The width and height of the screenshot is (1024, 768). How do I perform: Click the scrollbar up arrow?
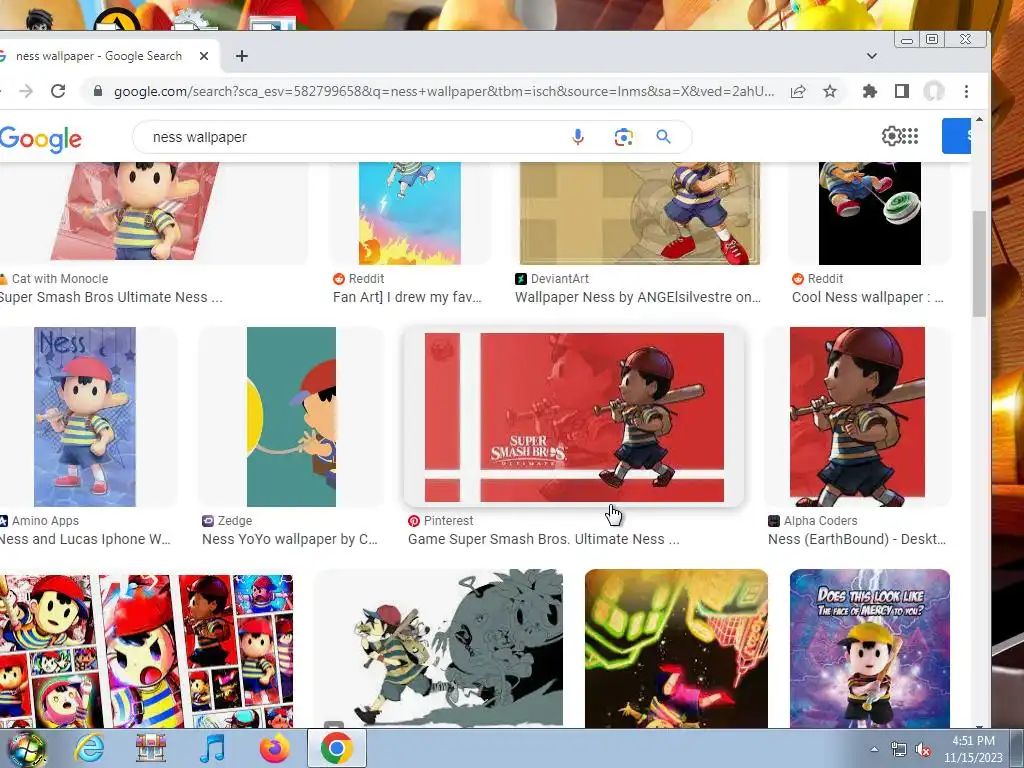pyautogui.click(x=979, y=120)
